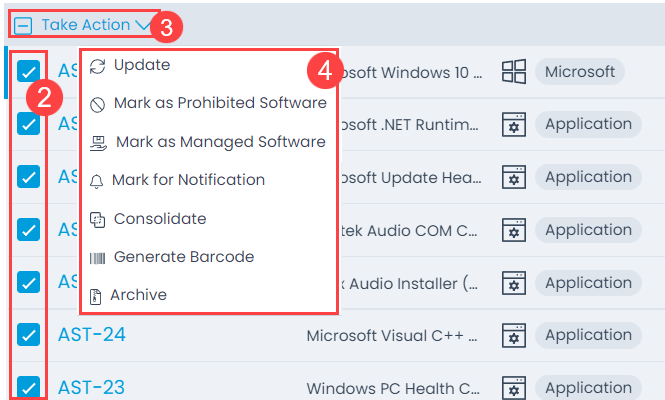Click the prohibited circle icon in the menu
This screenshot has width=665, height=400.
(97, 104)
